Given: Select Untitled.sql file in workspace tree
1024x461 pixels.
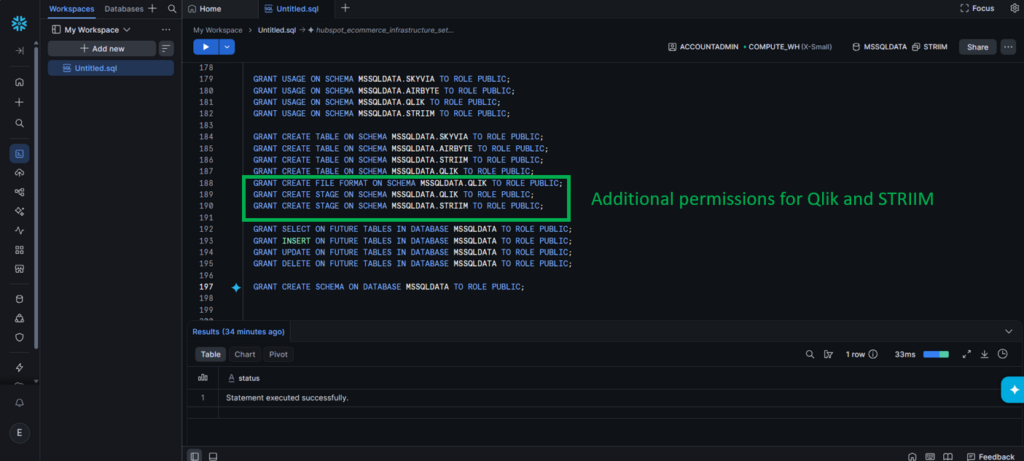Looking at the screenshot, I should pyautogui.click(x=111, y=68).
